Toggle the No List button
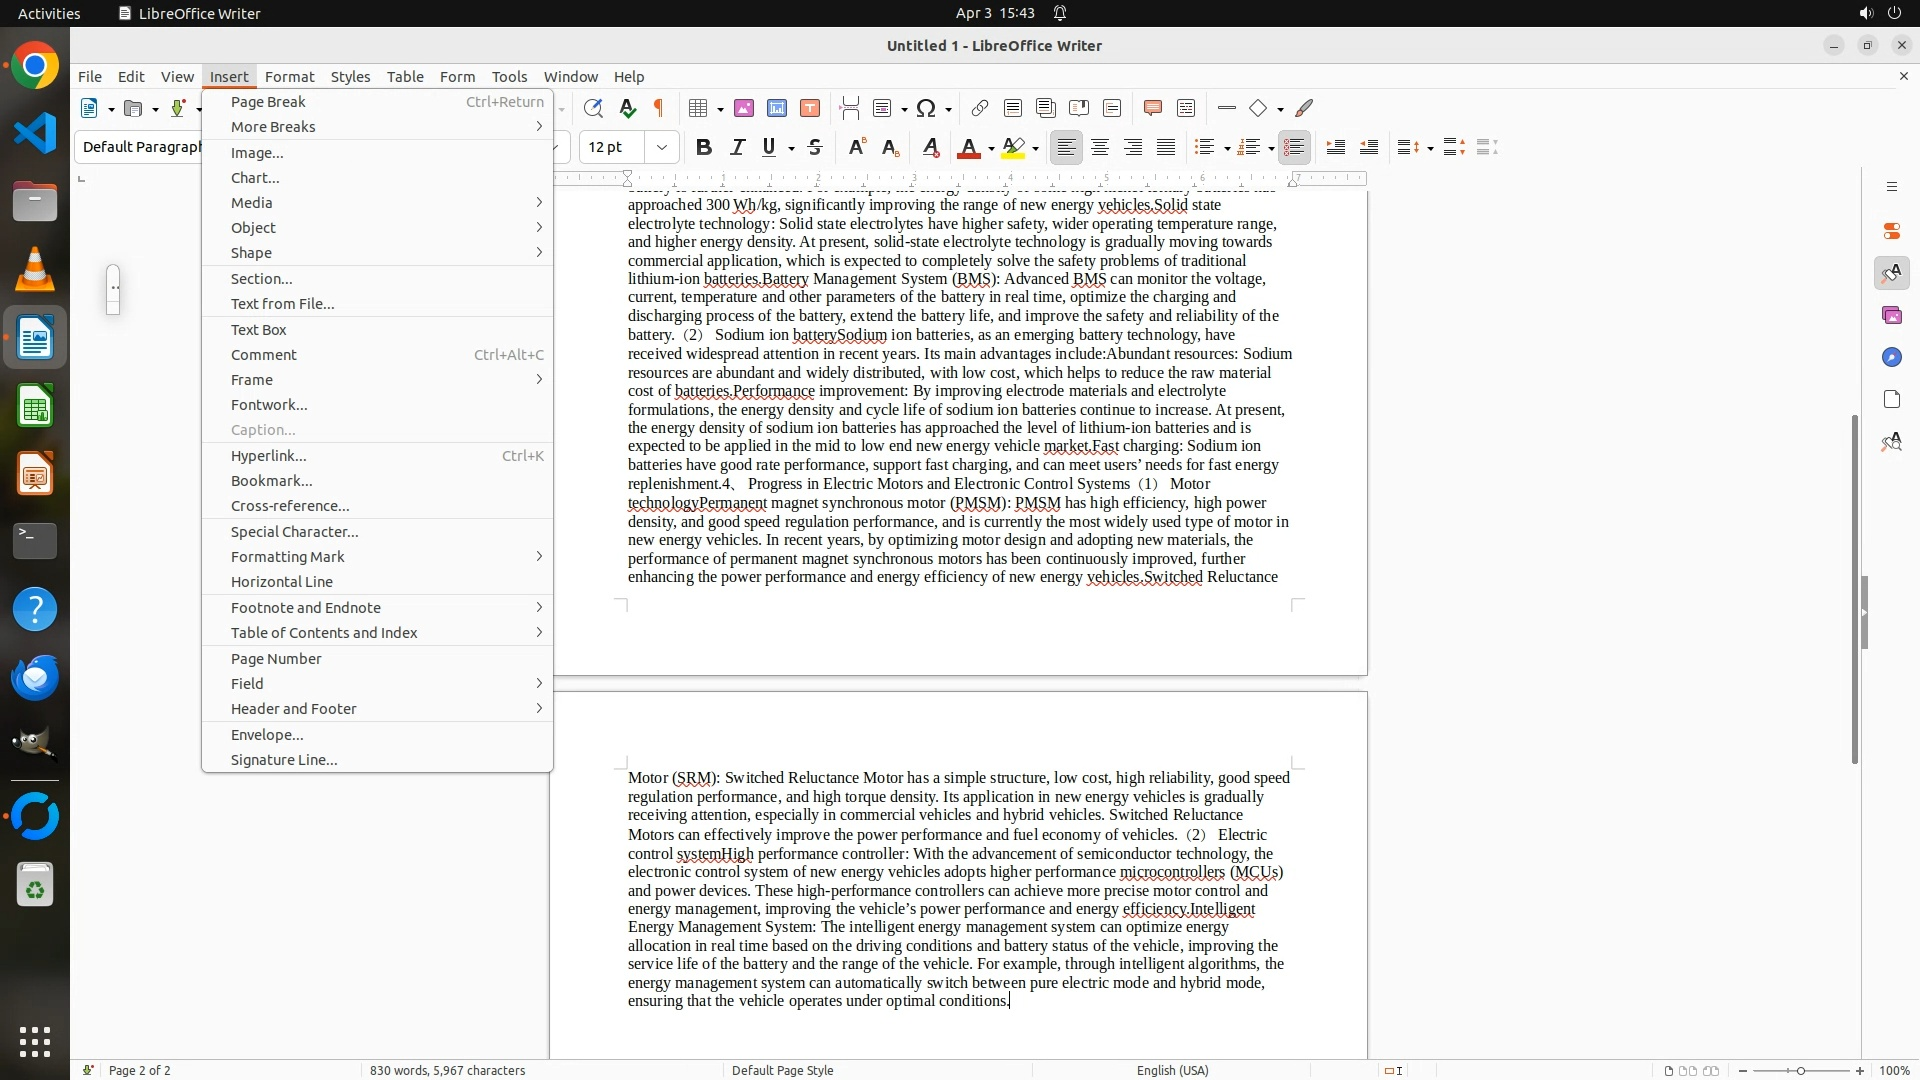Image resolution: width=1920 pixels, height=1080 pixels. [1294, 148]
